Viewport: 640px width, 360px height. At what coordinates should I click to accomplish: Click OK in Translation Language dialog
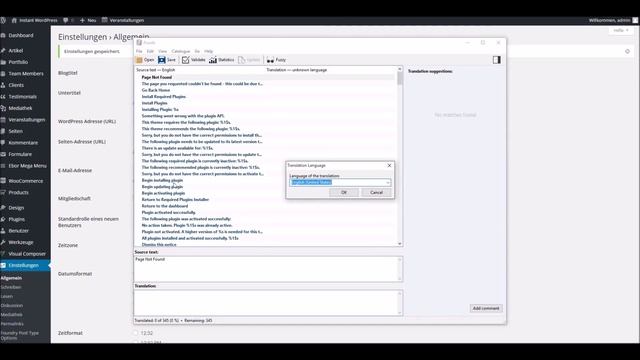click(x=344, y=192)
